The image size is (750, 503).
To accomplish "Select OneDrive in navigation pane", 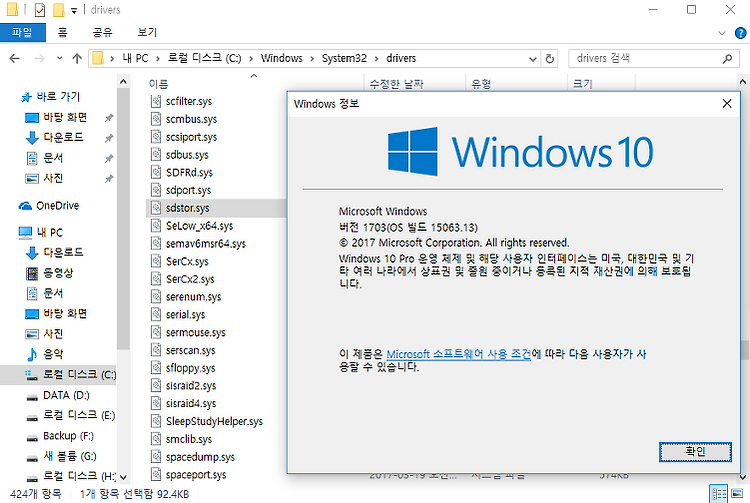I will [x=57, y=206].
